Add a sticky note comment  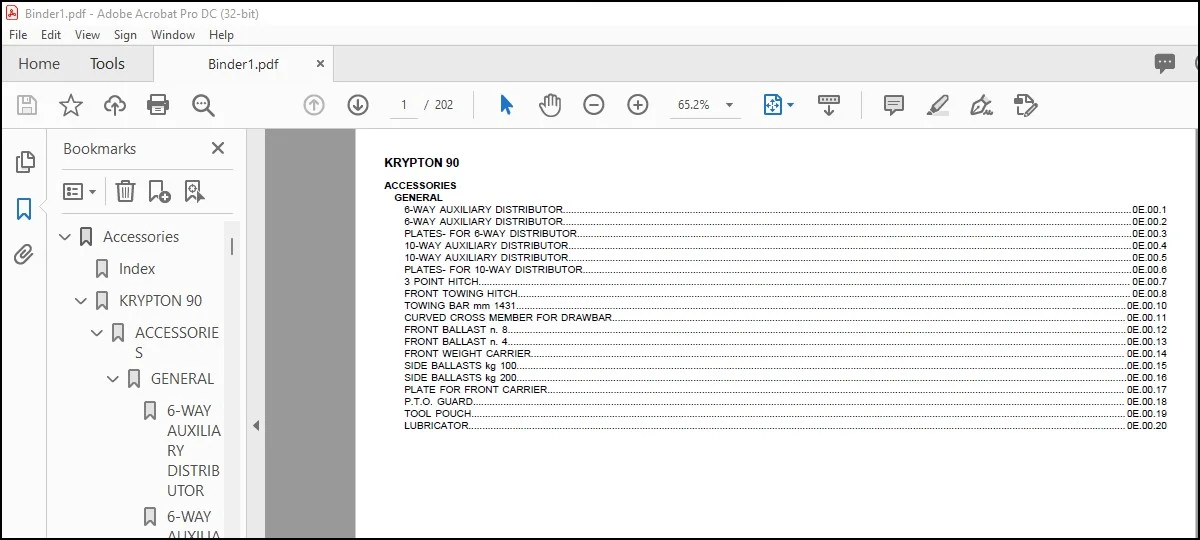click(894, 105)
